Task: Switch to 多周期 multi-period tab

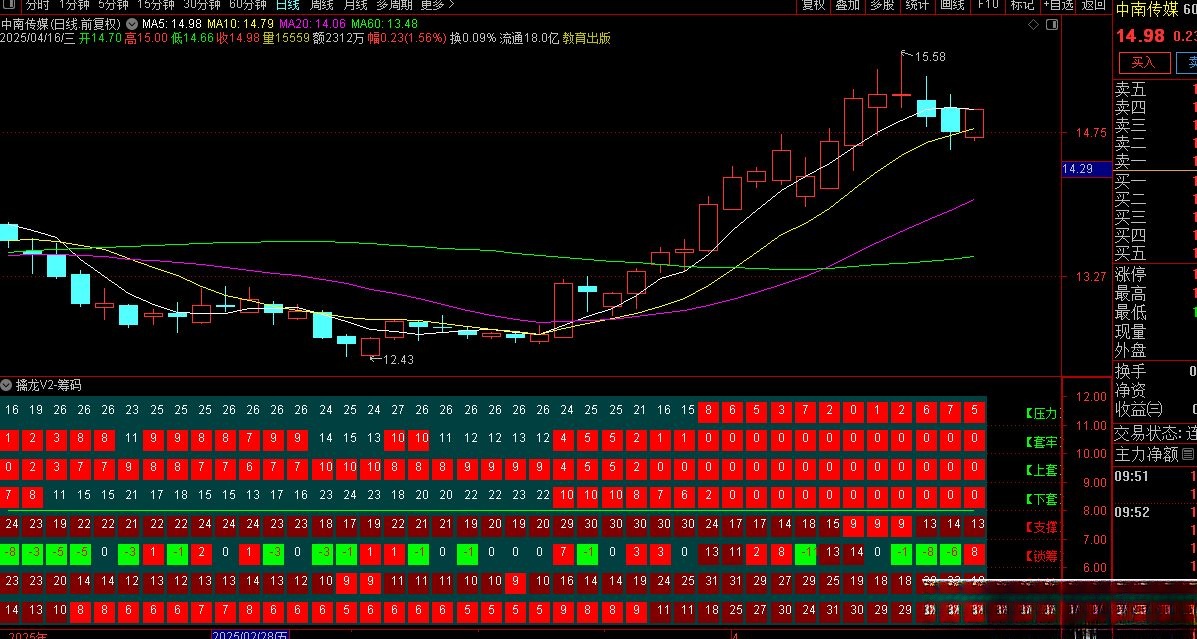Action: (x=393, y=5)
